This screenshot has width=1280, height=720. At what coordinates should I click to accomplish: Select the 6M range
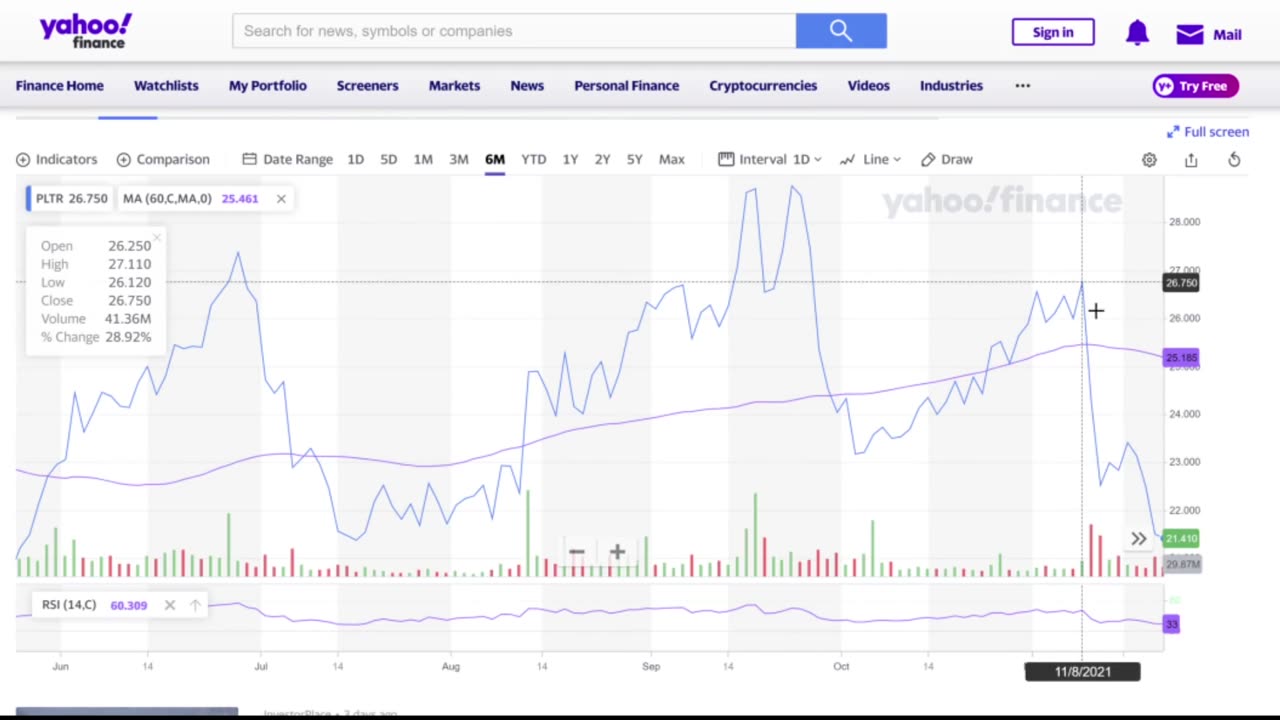coord(495,159)
